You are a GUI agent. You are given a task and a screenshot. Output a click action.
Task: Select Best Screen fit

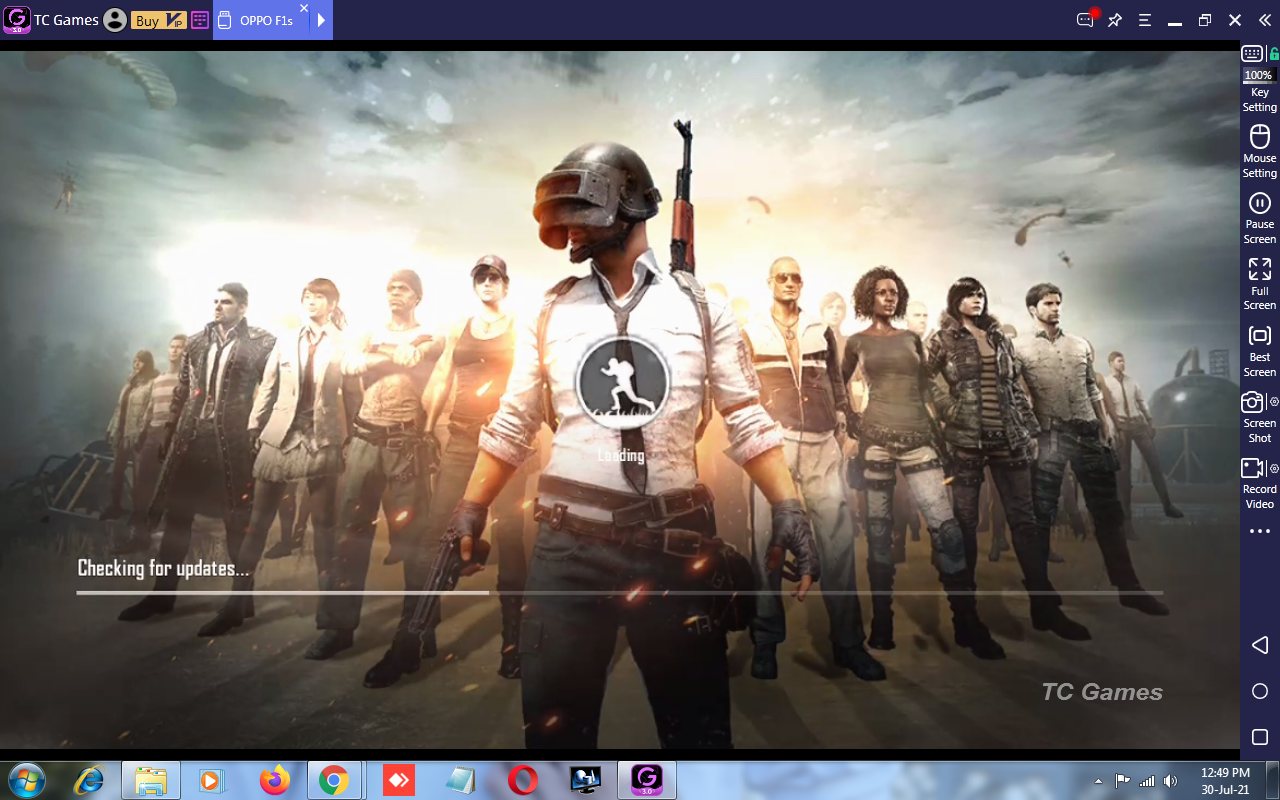point(1259,351)
